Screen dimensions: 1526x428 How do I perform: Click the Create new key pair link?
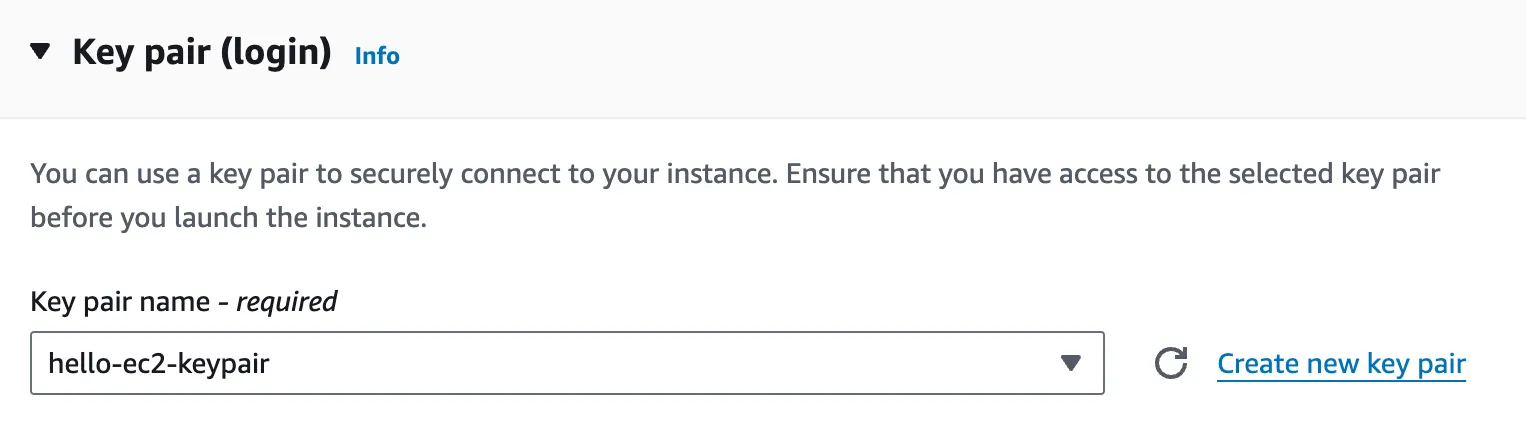[1341, 364]
